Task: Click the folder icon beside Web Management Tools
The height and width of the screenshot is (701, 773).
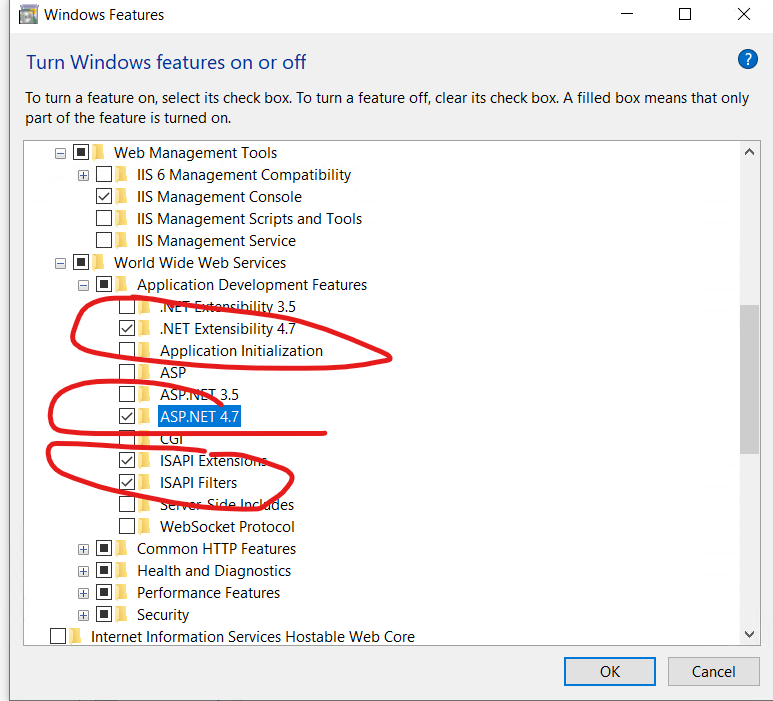Action: tap(99, 152)
